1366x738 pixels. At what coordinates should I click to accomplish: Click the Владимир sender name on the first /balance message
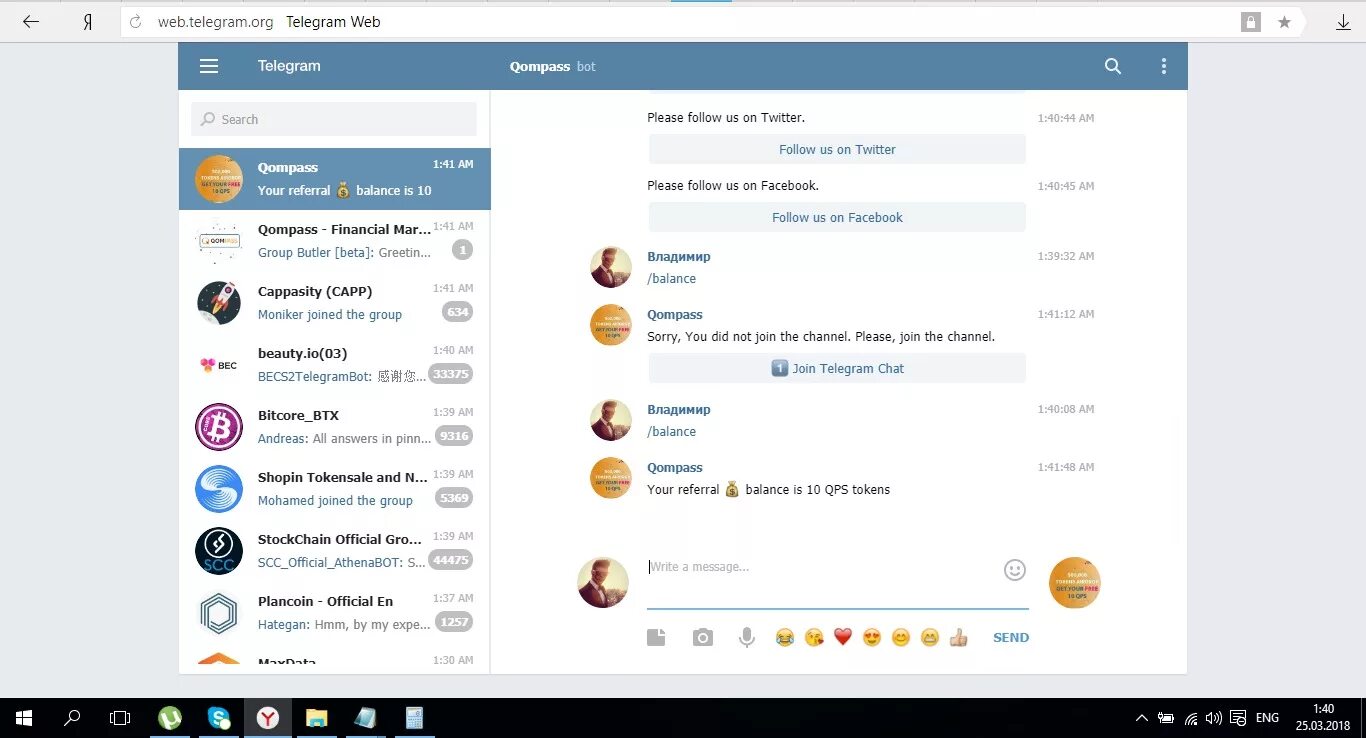[x=679, y=257]
